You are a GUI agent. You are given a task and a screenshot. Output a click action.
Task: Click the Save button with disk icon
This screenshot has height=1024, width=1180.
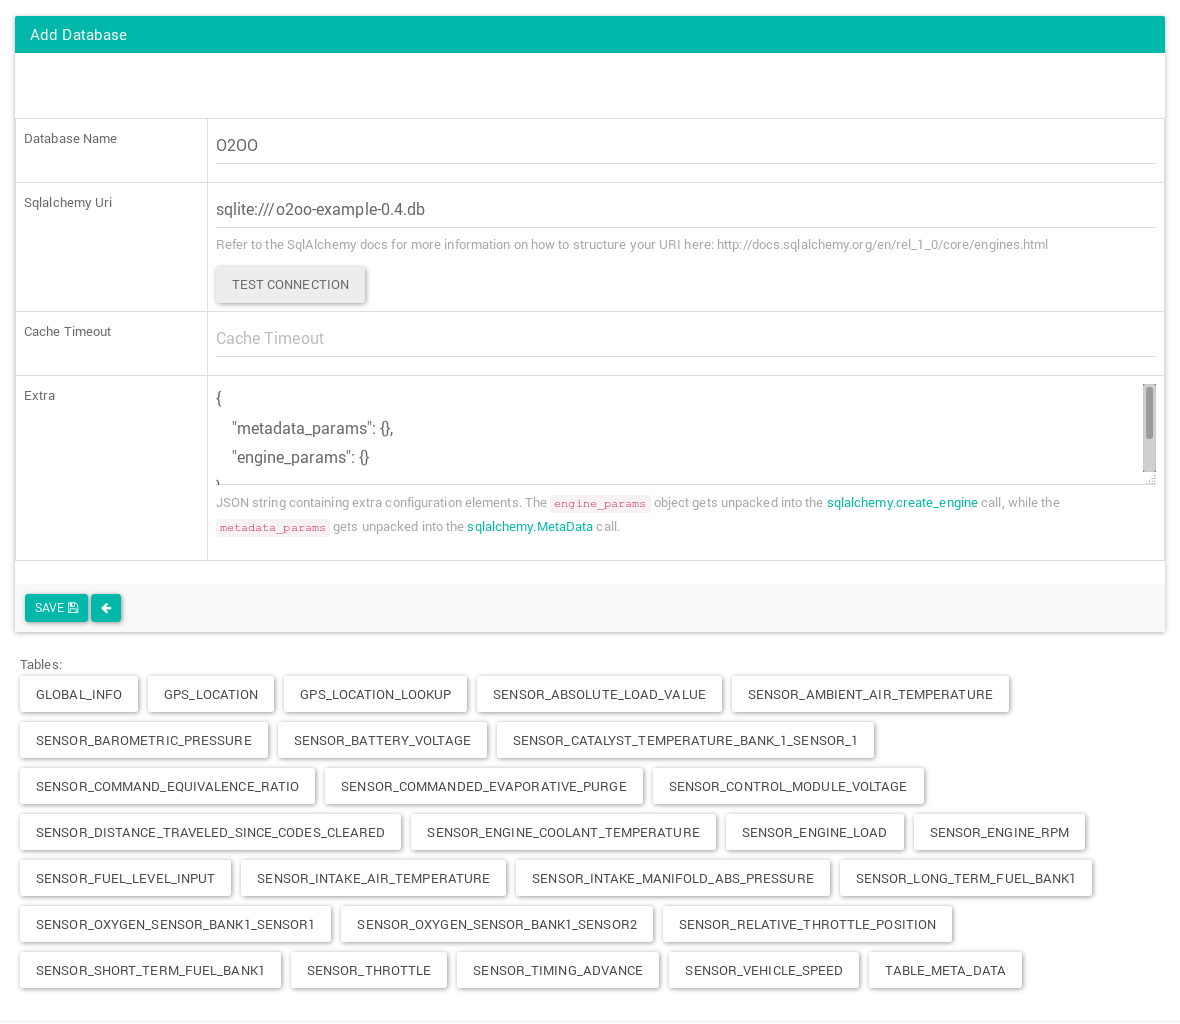56,608
